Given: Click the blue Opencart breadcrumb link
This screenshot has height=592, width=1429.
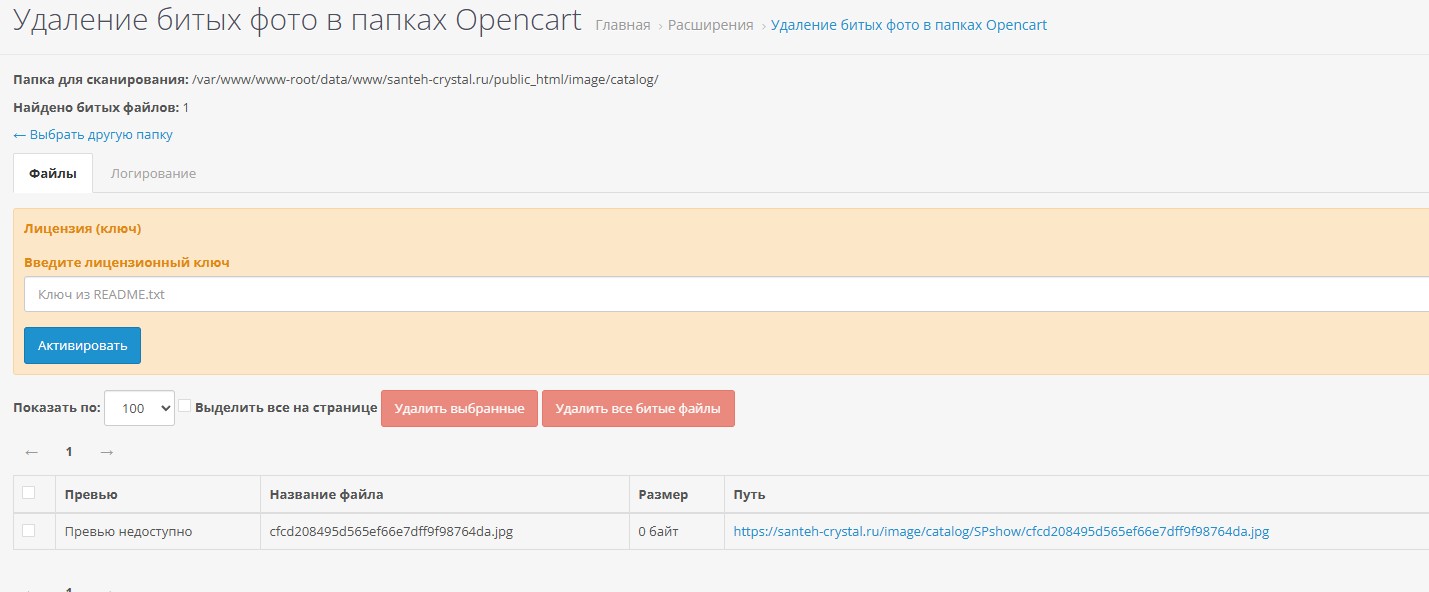Looking at the screenshot, I should click(x=908, y=25).
